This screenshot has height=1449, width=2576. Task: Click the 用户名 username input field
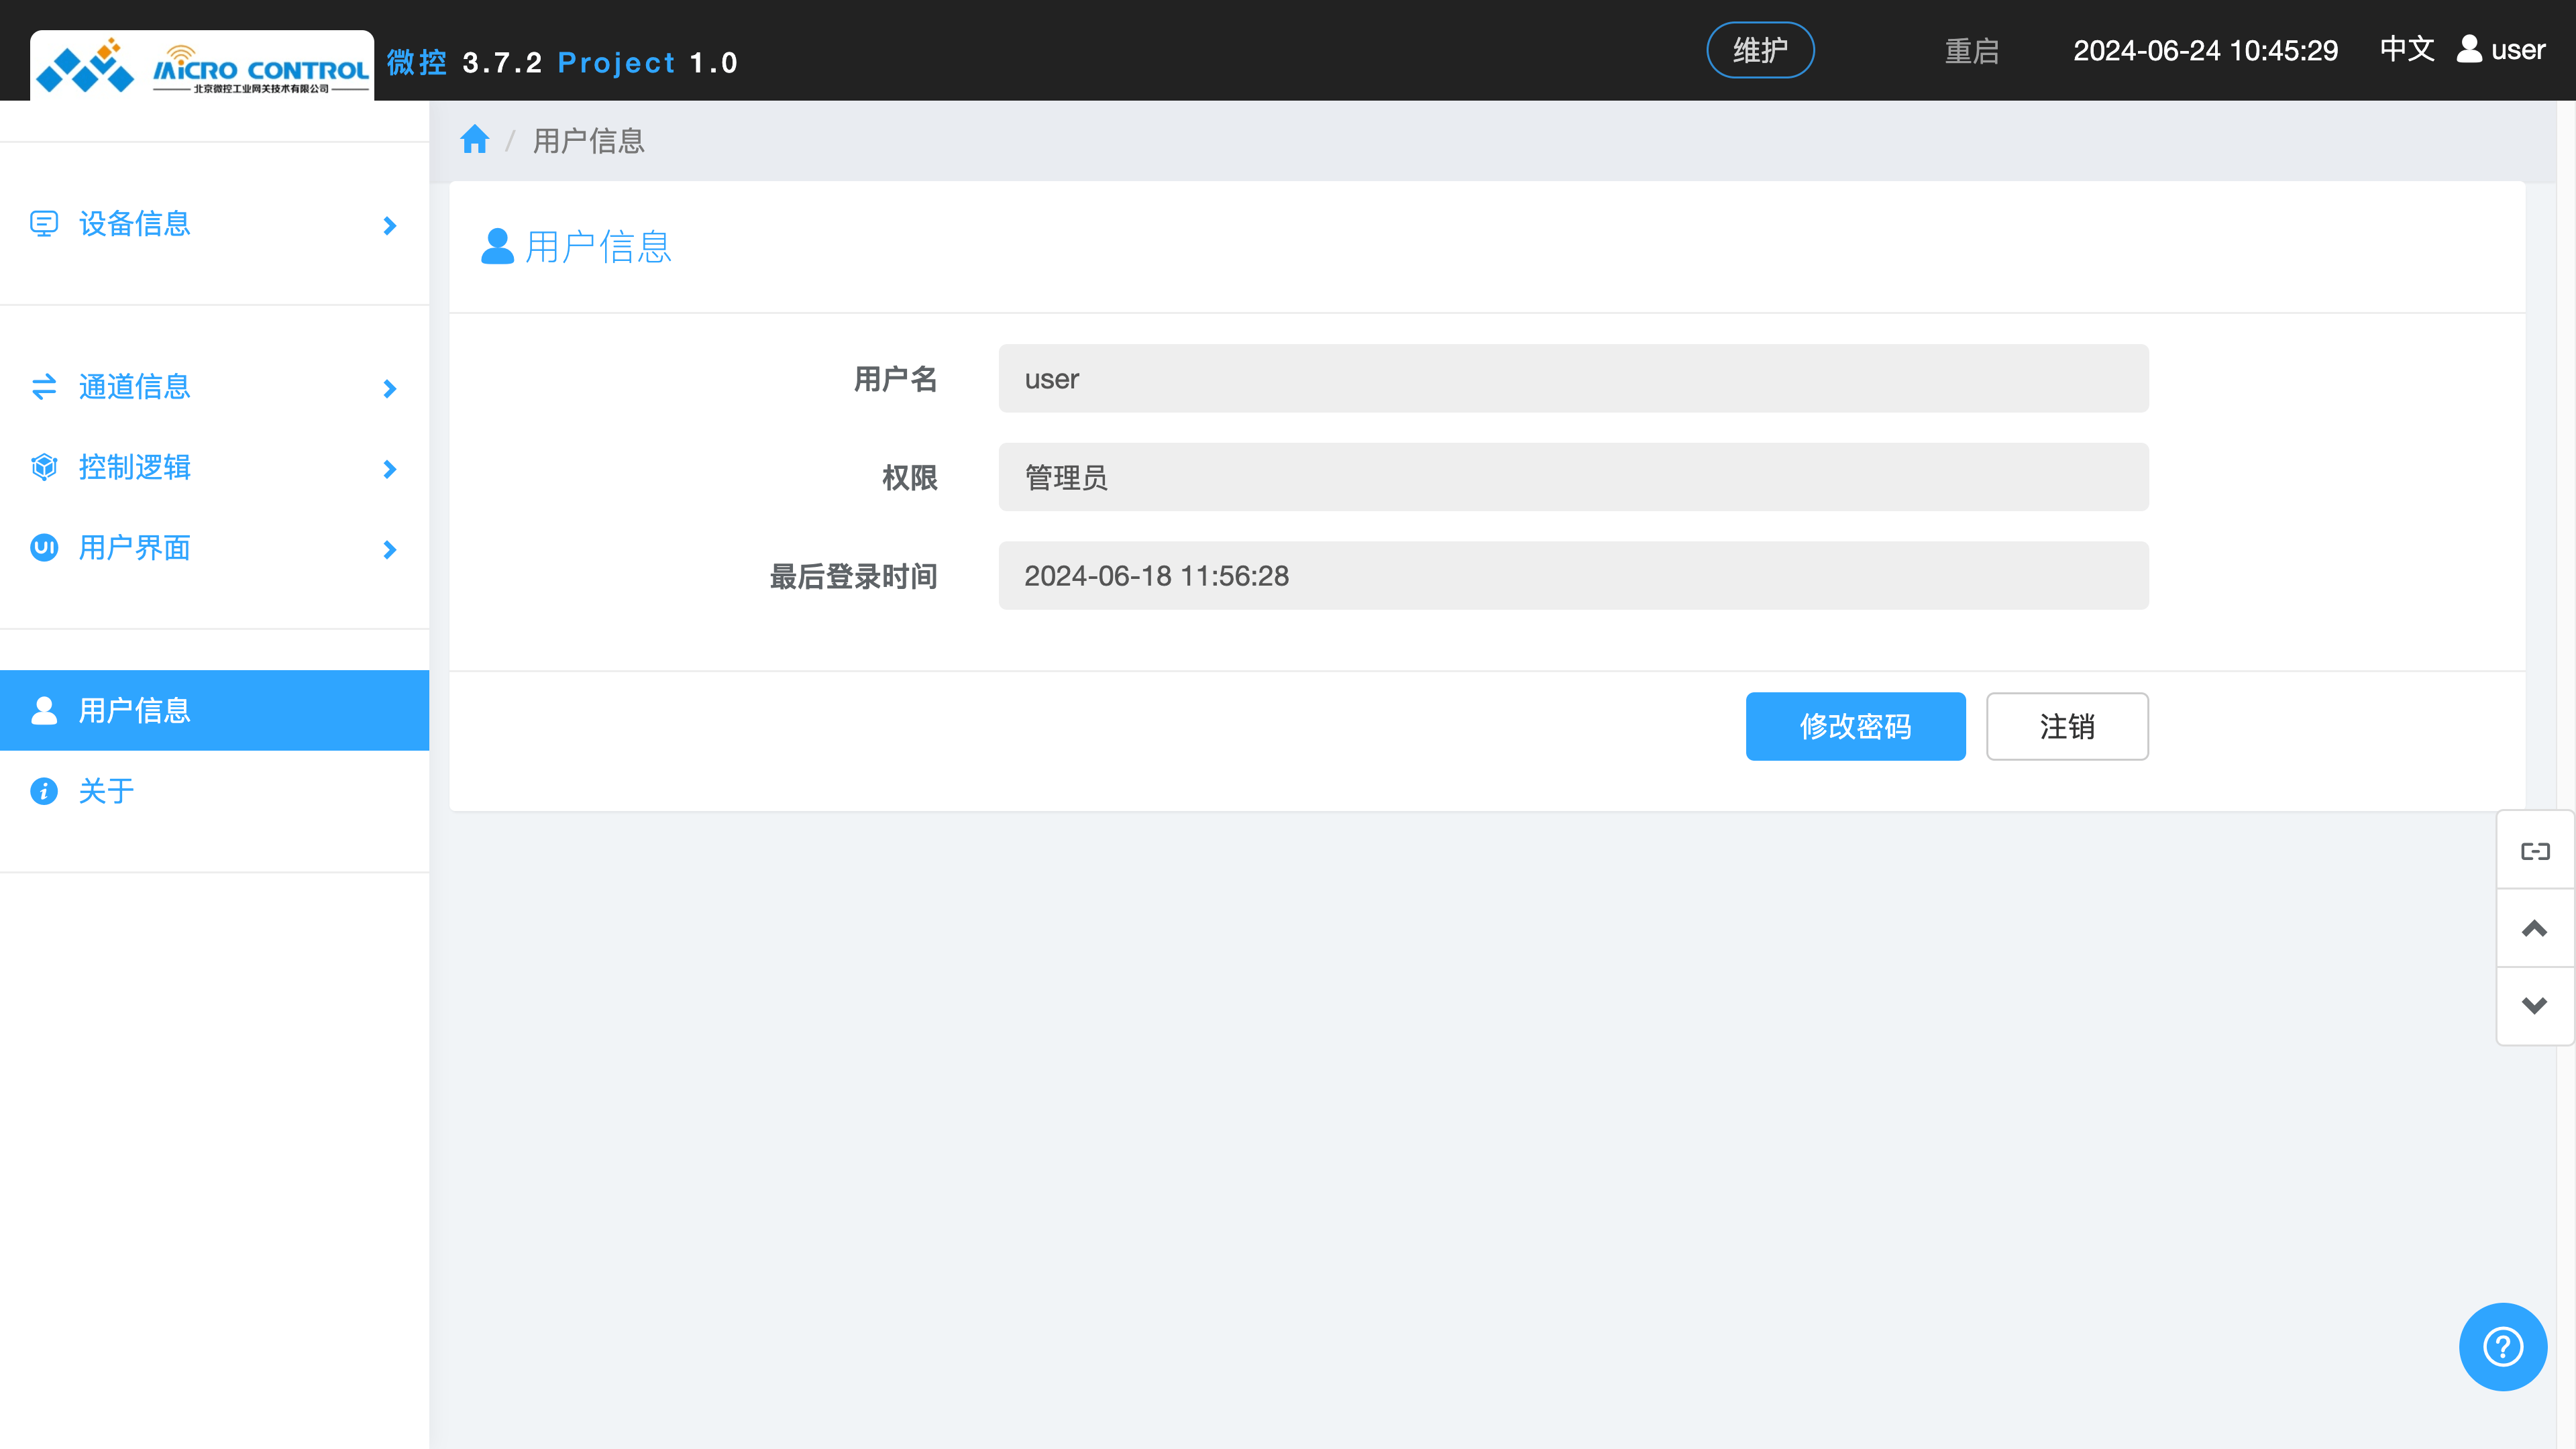click(x=1572, y=378)
